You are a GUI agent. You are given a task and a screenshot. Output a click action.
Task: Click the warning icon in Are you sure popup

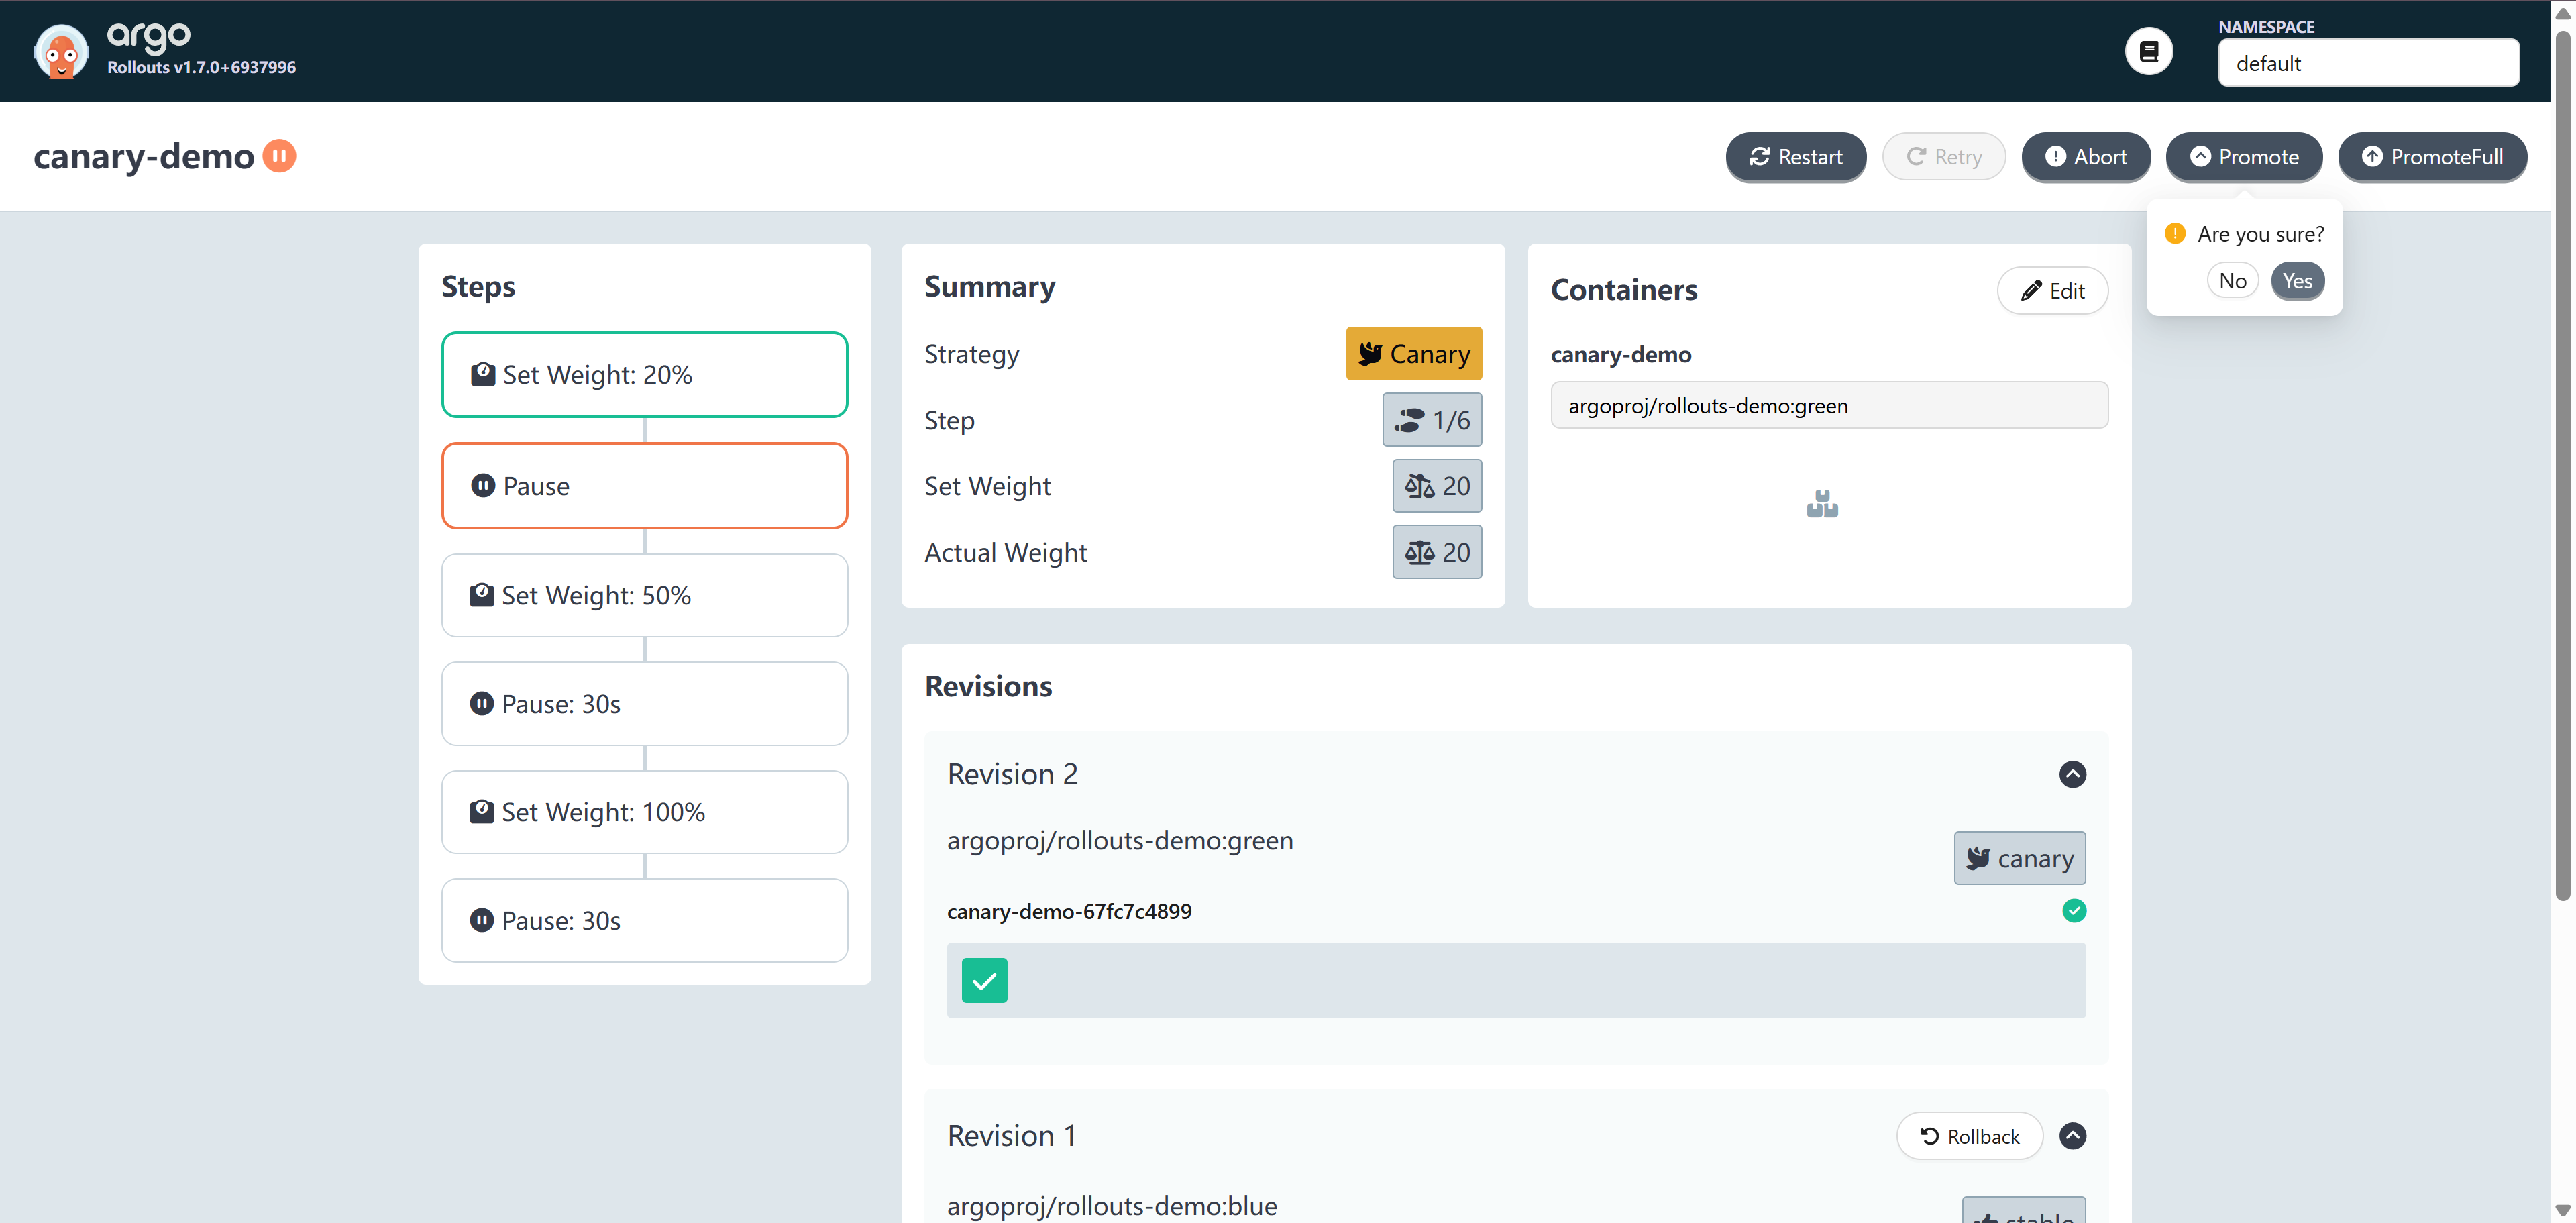click(2174, 233)
